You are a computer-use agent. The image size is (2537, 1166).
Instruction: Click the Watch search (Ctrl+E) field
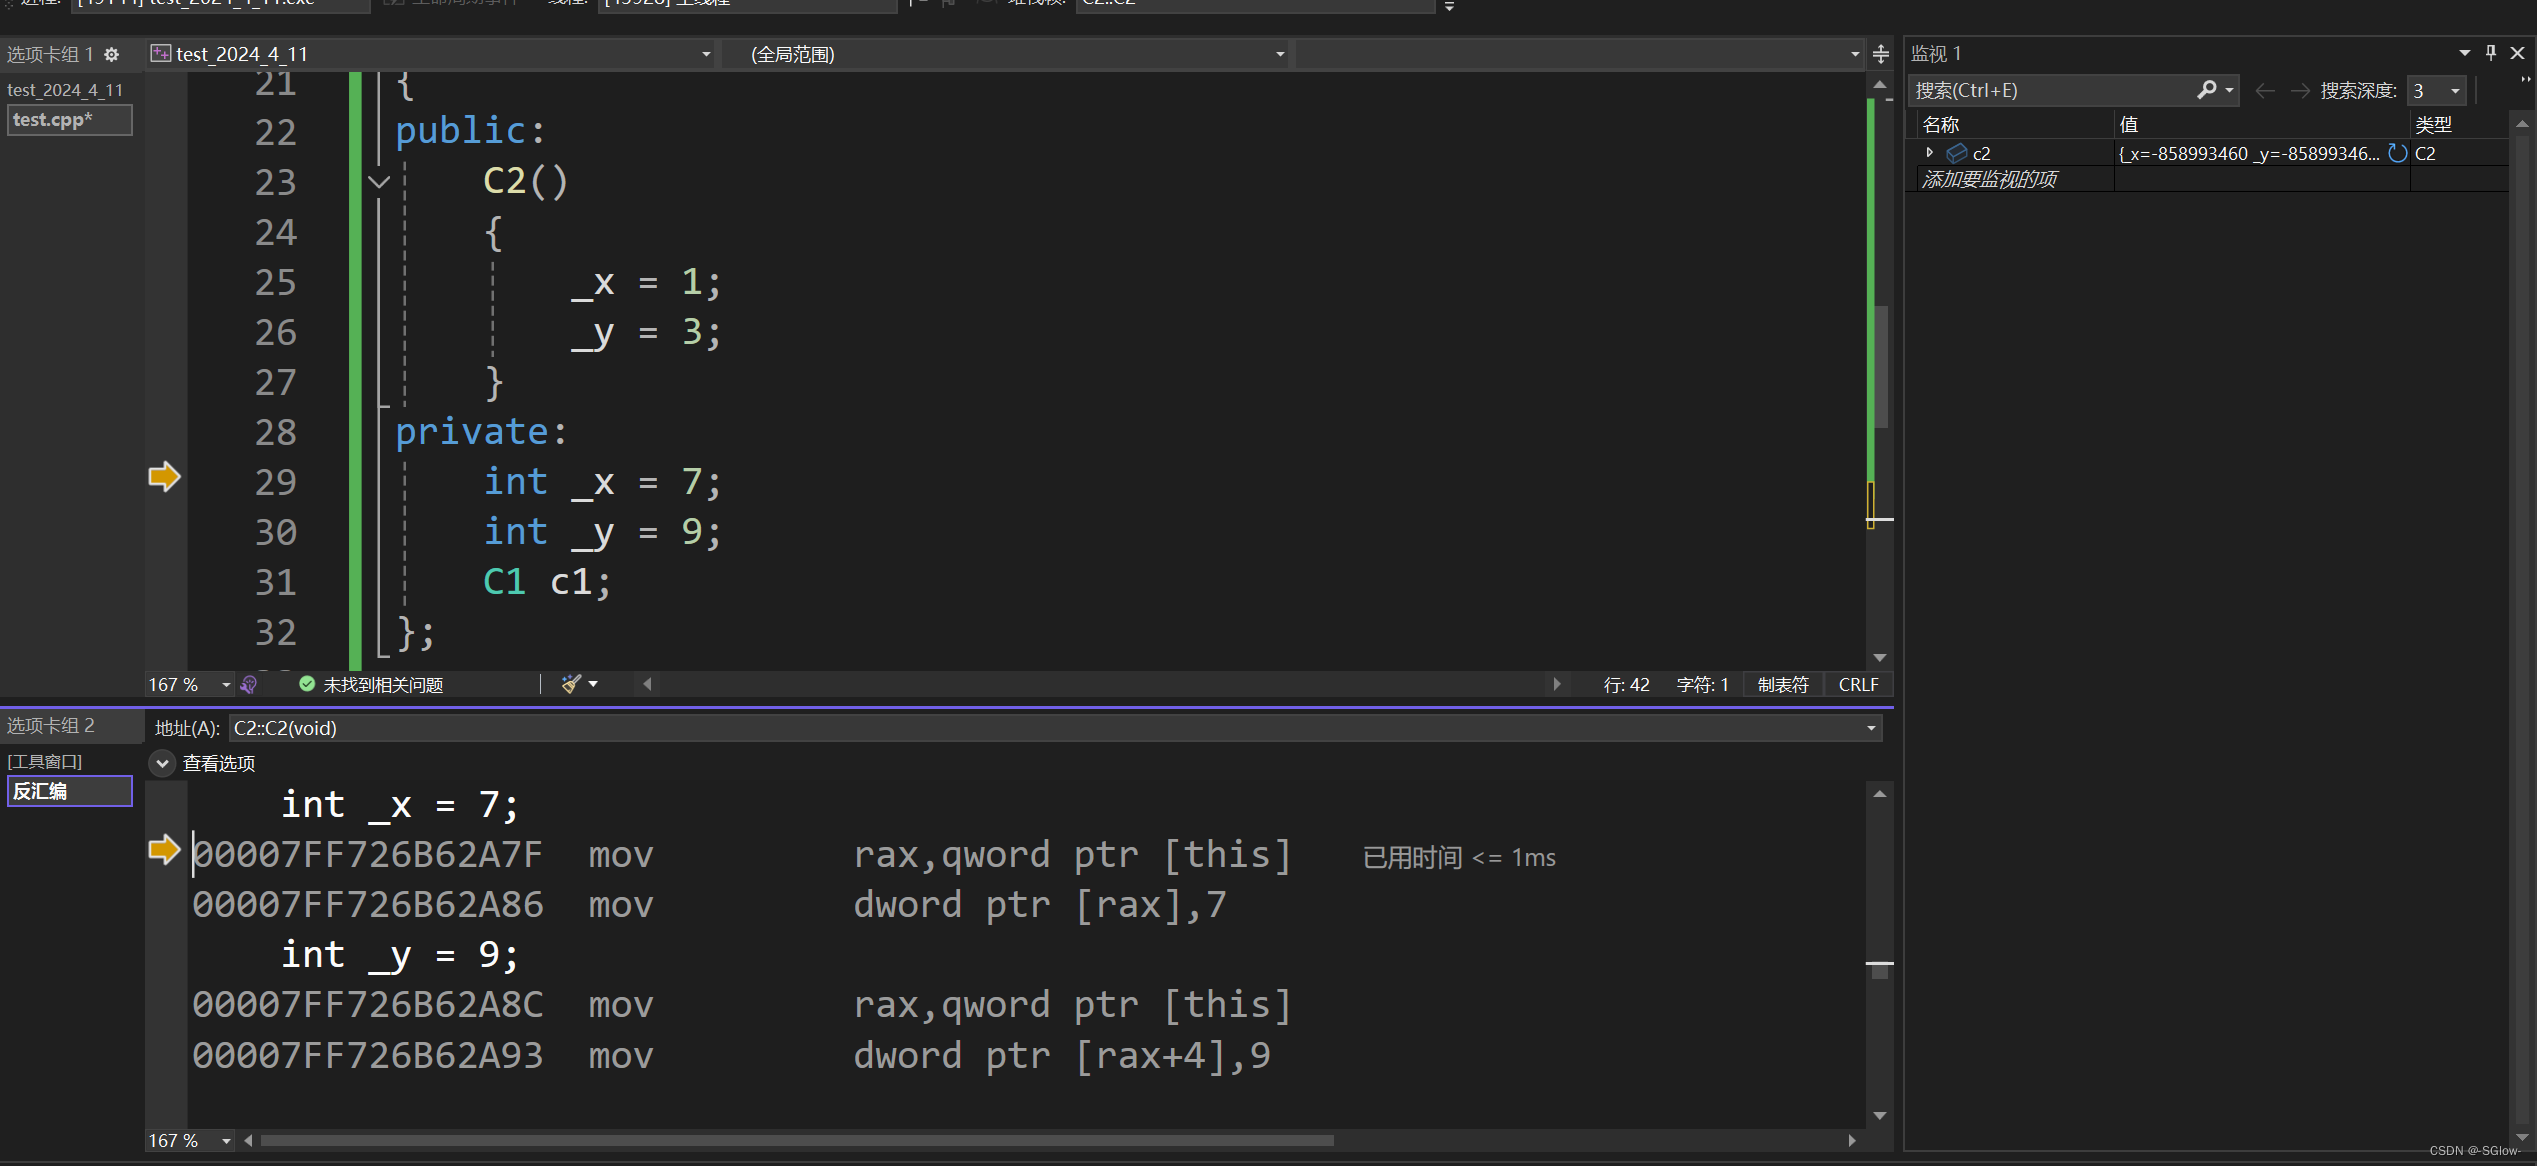(2052, 91)
